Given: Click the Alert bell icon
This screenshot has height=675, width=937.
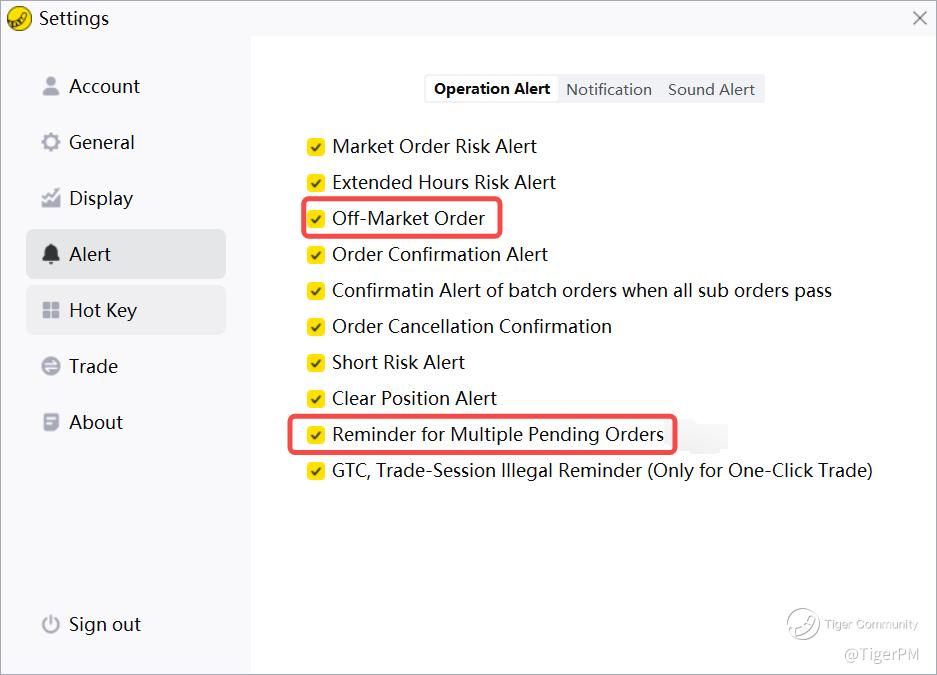Looking at the screenshot, I should [x=51, y=254].
